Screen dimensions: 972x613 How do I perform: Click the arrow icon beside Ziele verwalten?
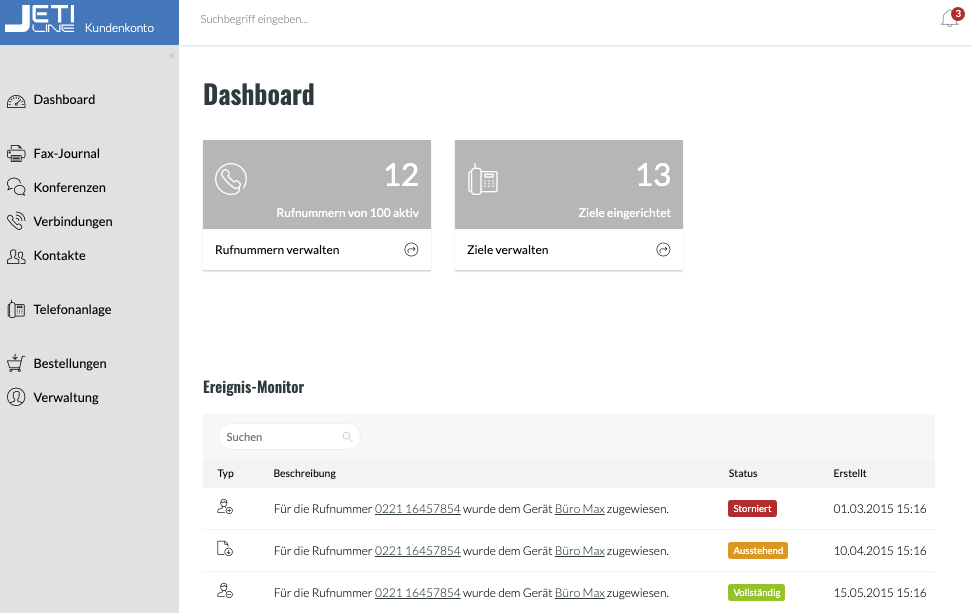(663, 250)
